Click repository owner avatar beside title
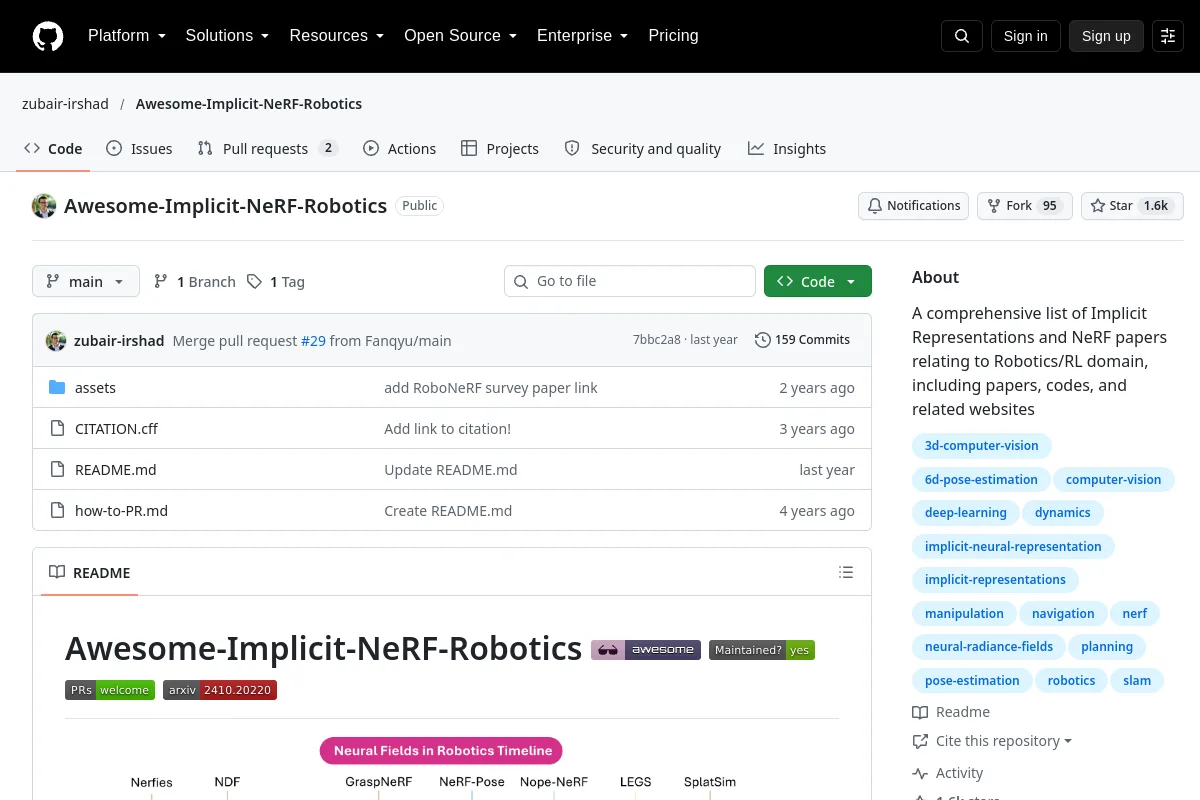1200x800 pixels. coord(44,206)
